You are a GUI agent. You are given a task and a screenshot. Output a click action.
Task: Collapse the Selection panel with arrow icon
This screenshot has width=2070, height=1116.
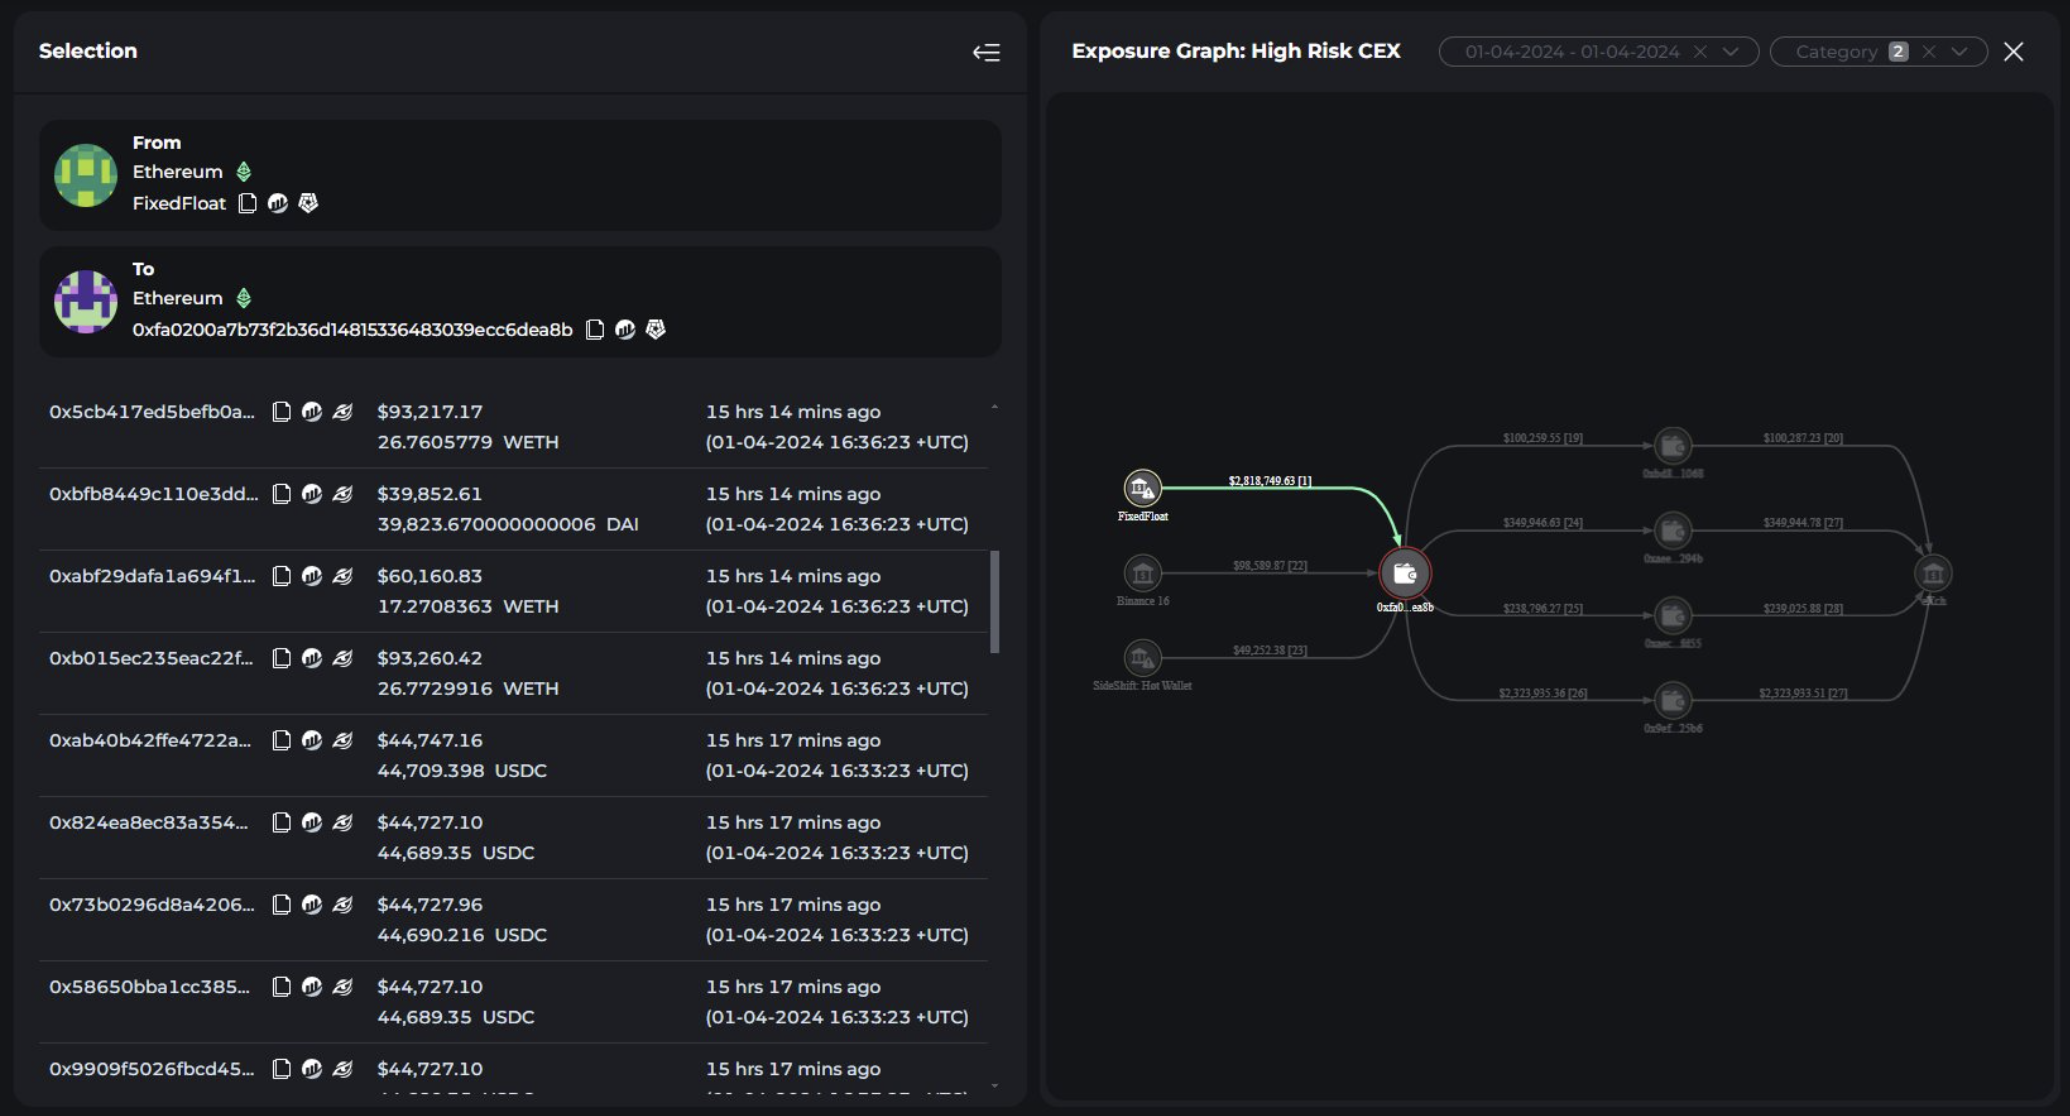[986, 52]
